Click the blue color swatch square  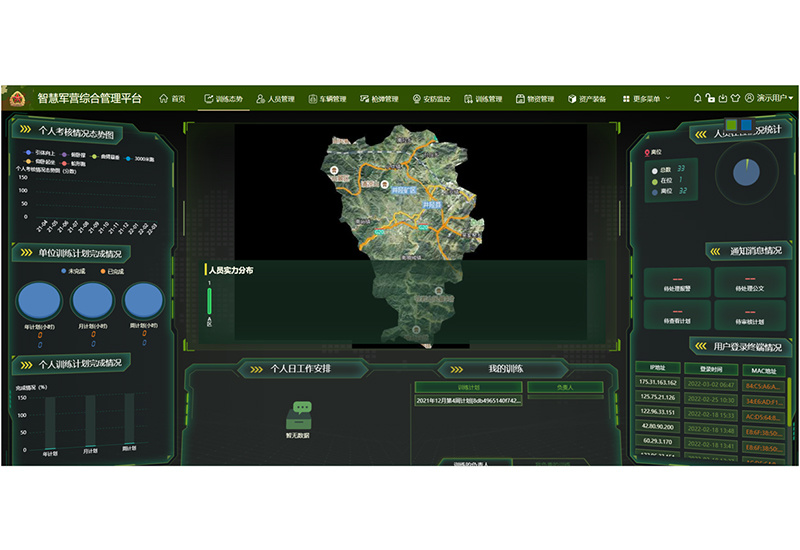(x=746, y=125)
